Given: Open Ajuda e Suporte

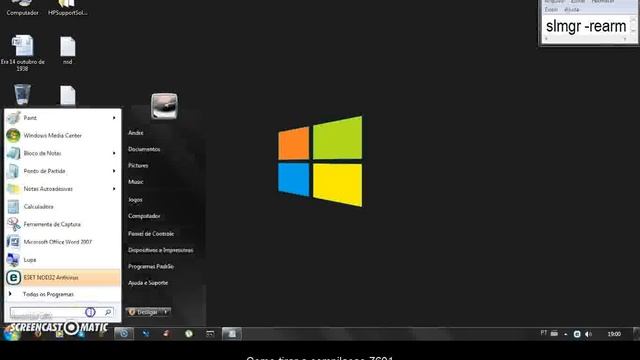Looking at the screenshot, I should 148,283.
